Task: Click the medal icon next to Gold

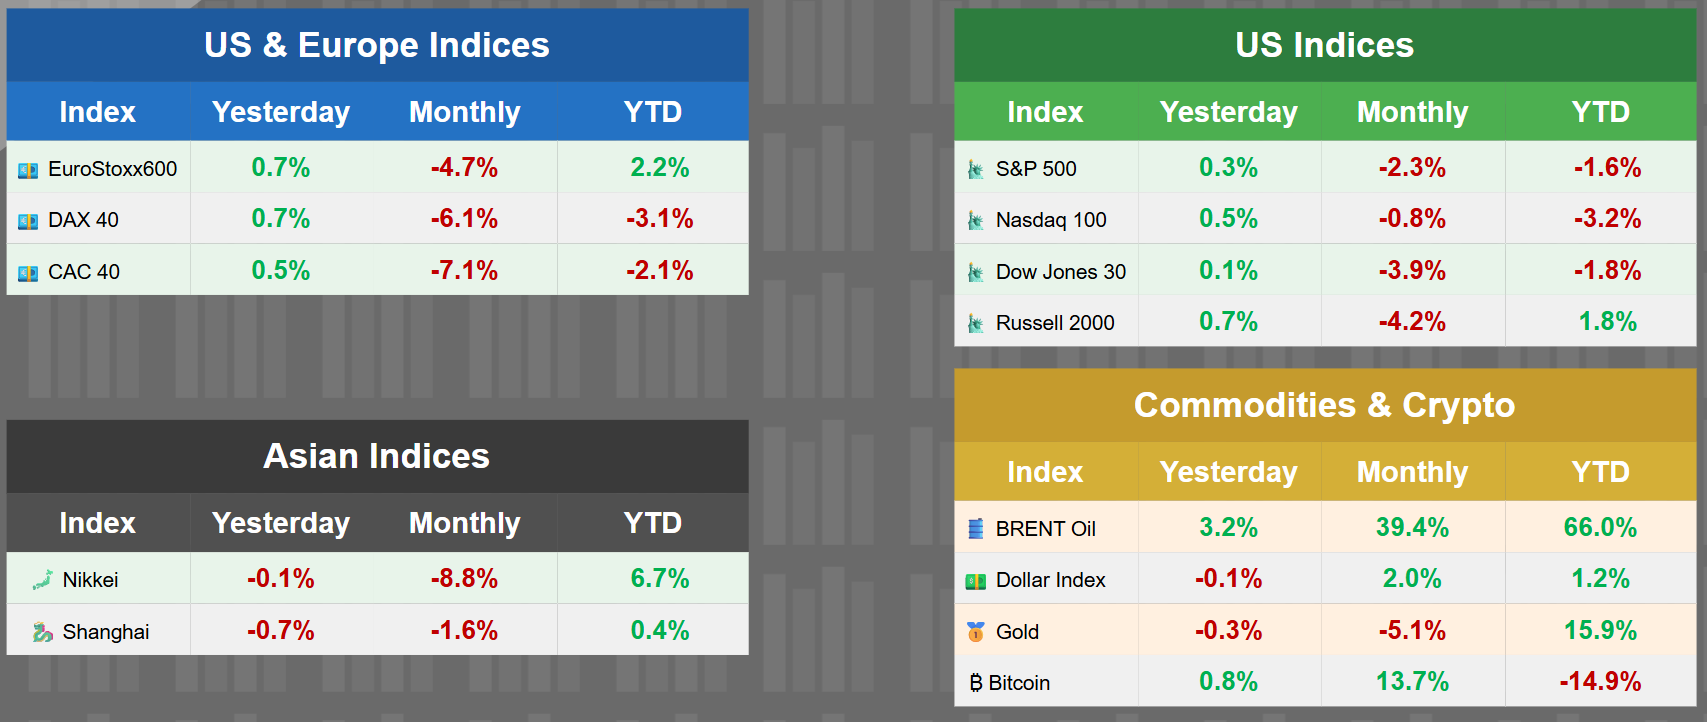Action: [975, 632]
